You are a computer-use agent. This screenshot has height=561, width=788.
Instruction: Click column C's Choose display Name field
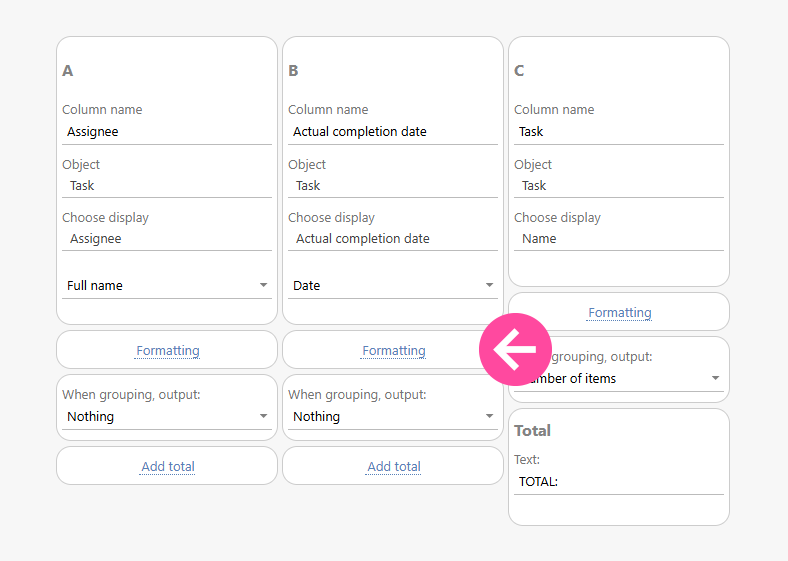[x=618, y=238]
